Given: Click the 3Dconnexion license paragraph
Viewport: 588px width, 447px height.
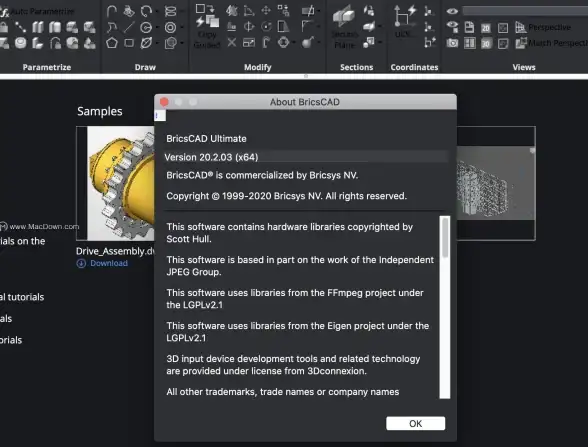Looking at the screenshot, I should tap(293, 365).
